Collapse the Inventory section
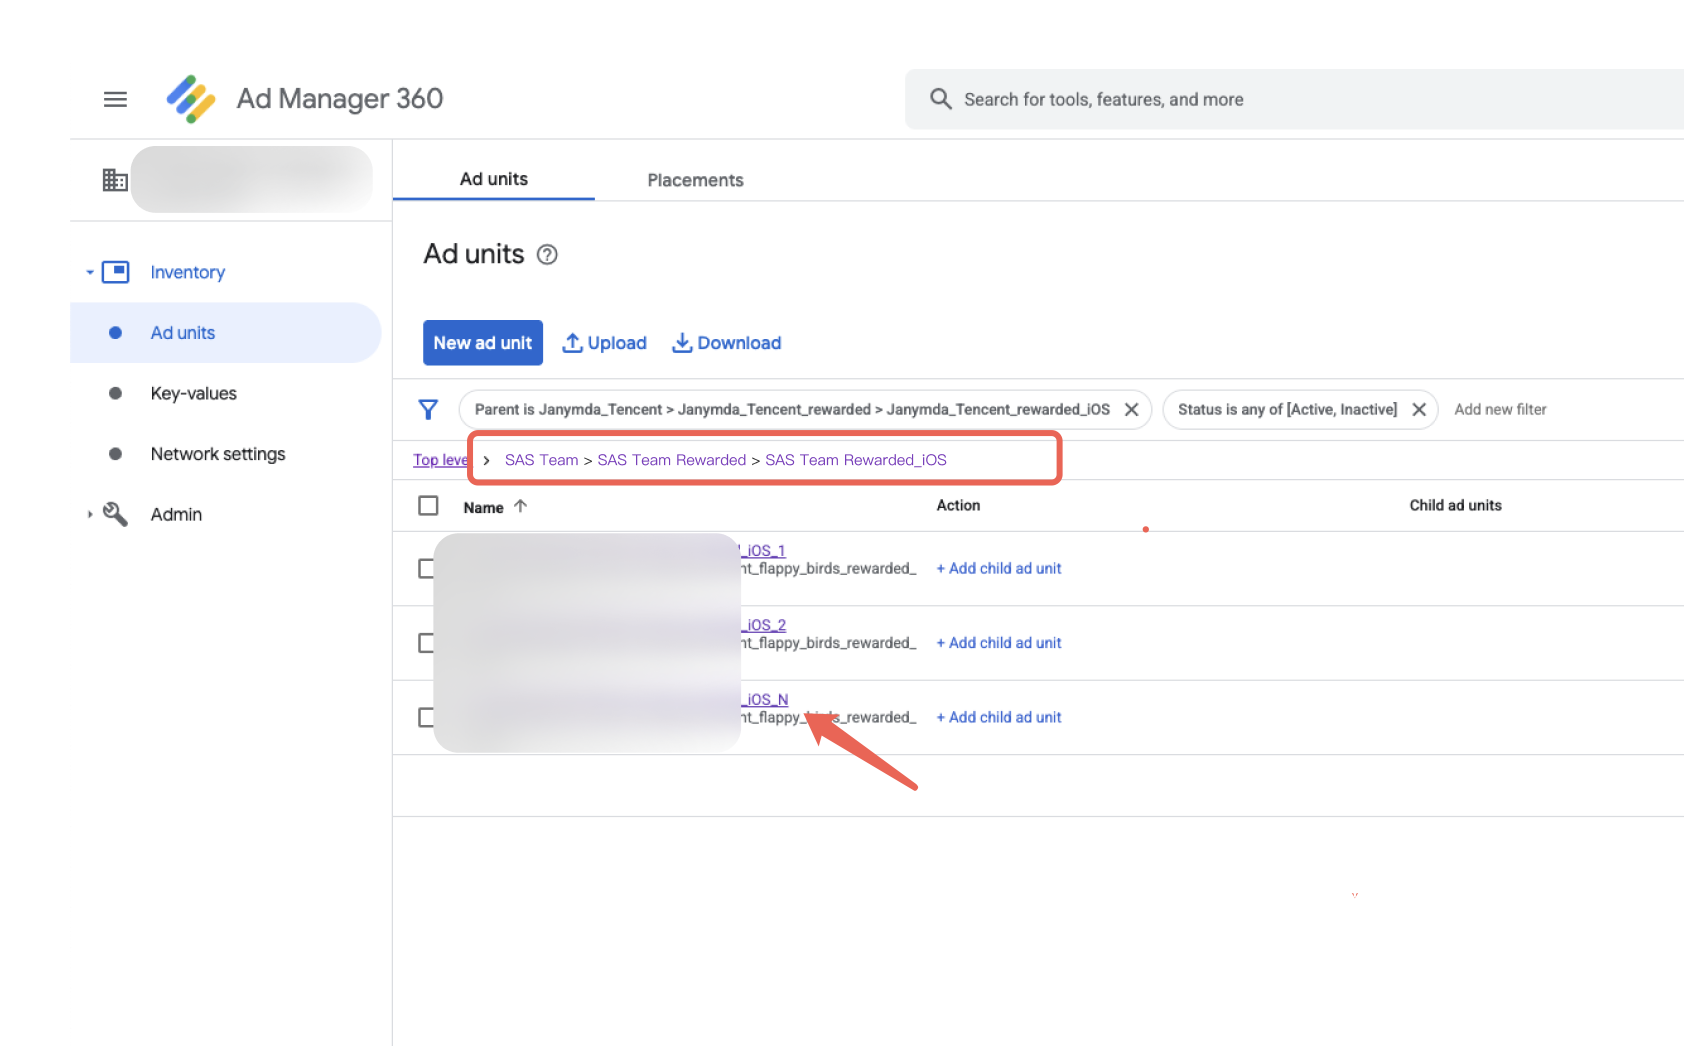 pos(90,272)
